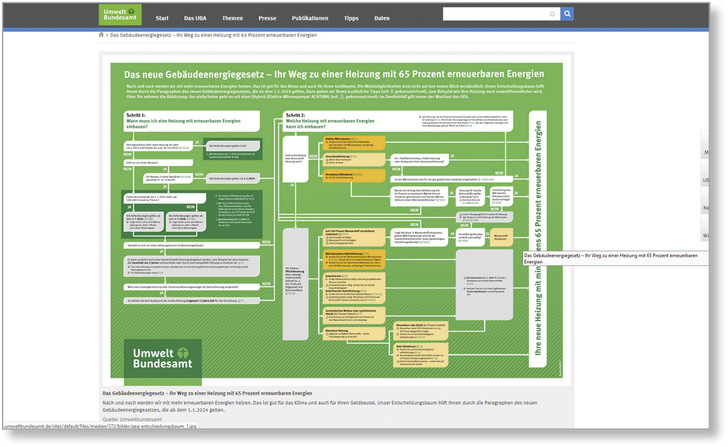Open the Publikationen menu item
Screen dimensions: 728x447
310,19
